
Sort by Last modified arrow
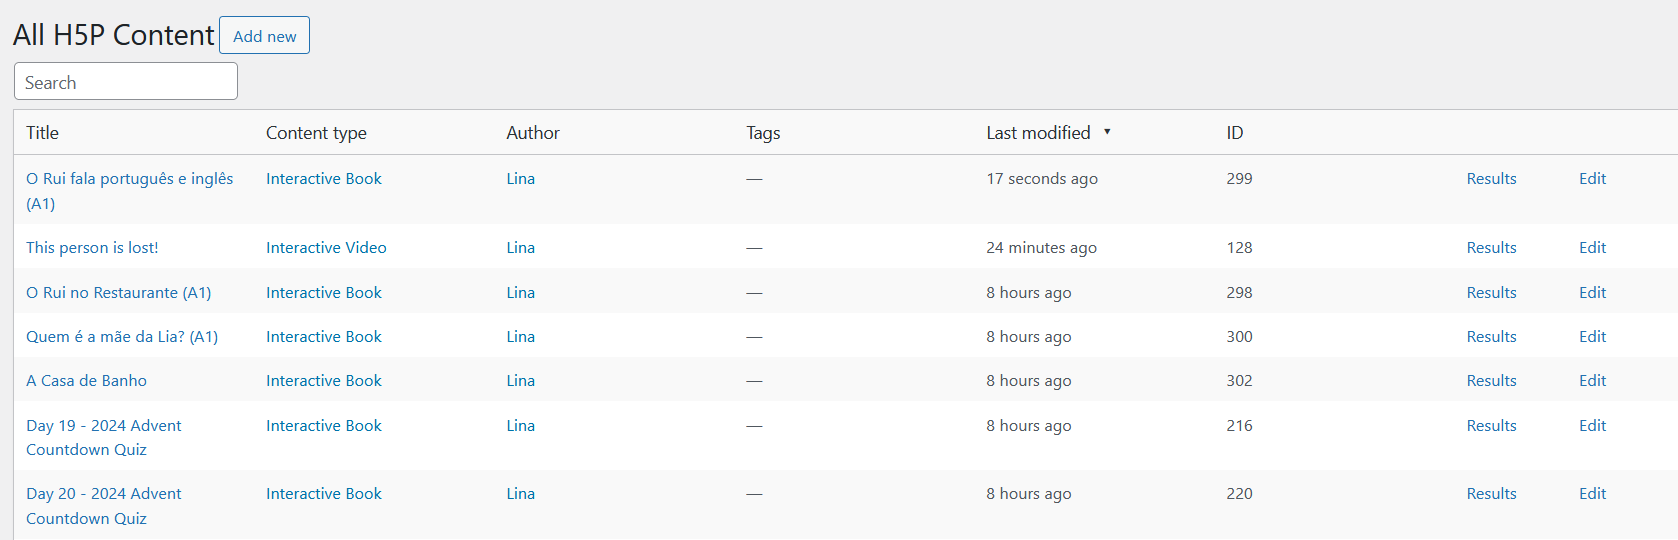[x=1107, y=132]
